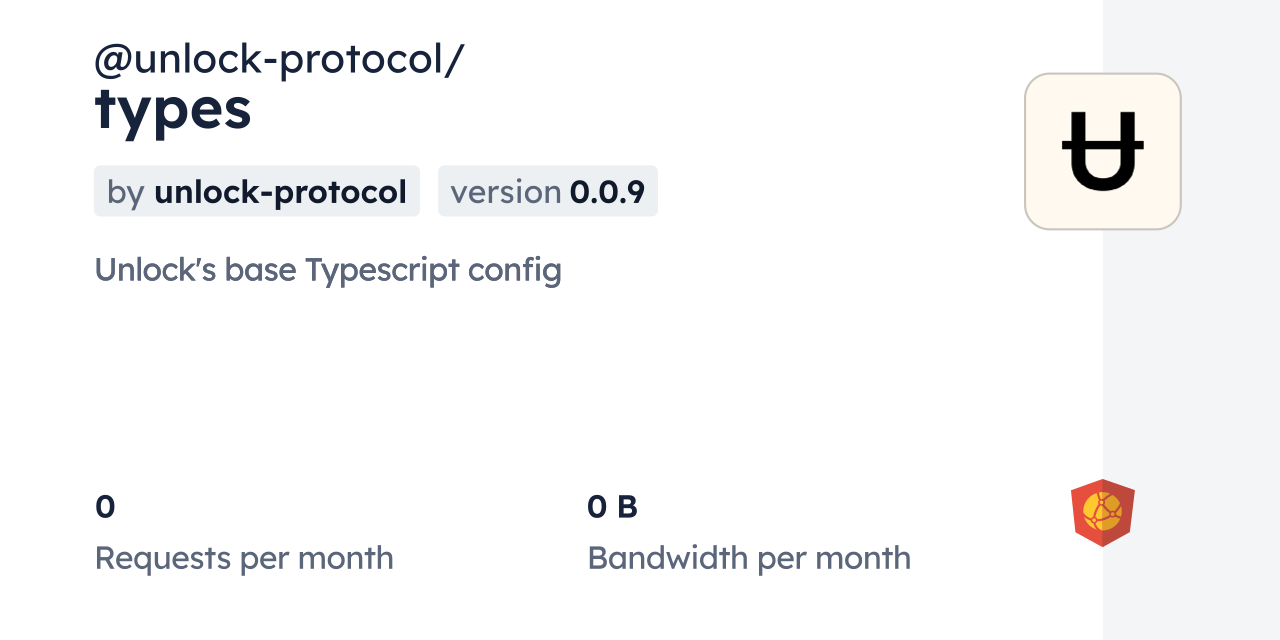1280x640 pixels.
Task: Click the jsDelivr shield logo
Action: pyautogui.click(x=1102, y=512)
